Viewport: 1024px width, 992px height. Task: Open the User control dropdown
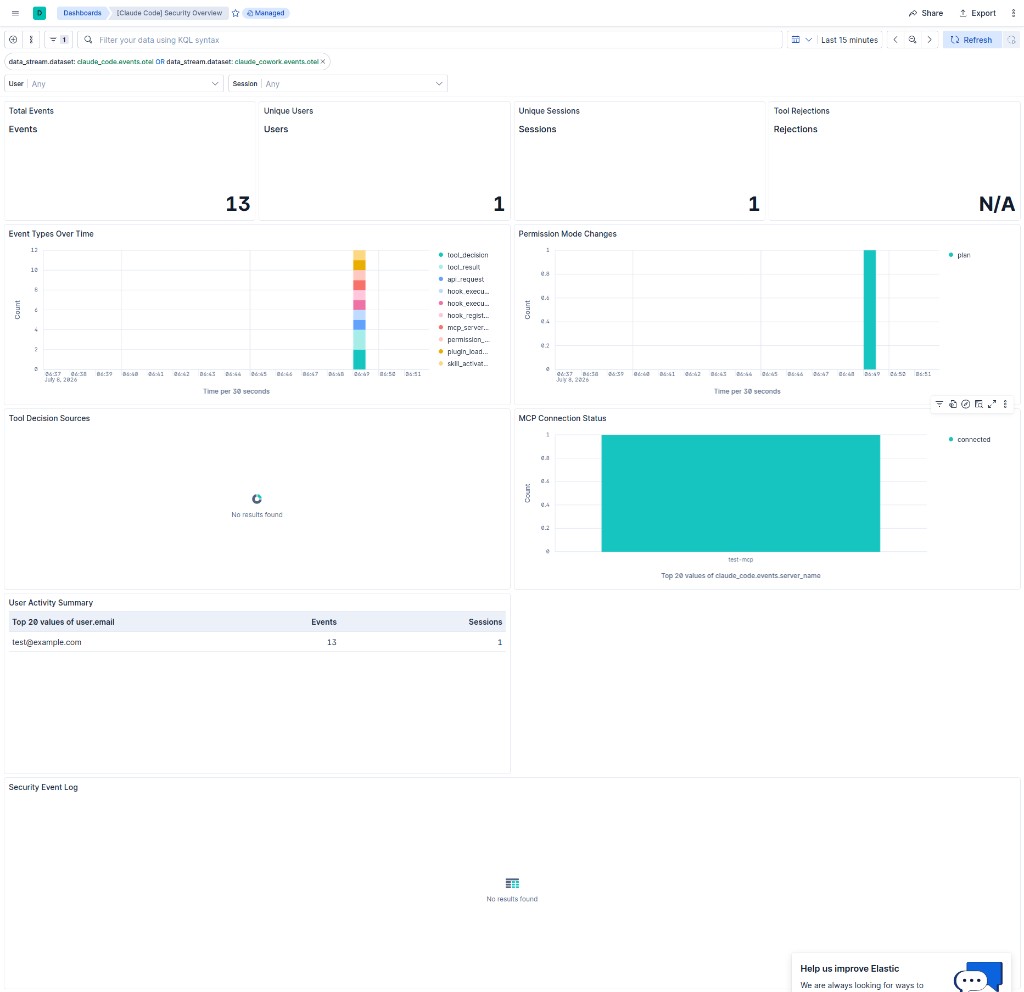coord(114,84)
